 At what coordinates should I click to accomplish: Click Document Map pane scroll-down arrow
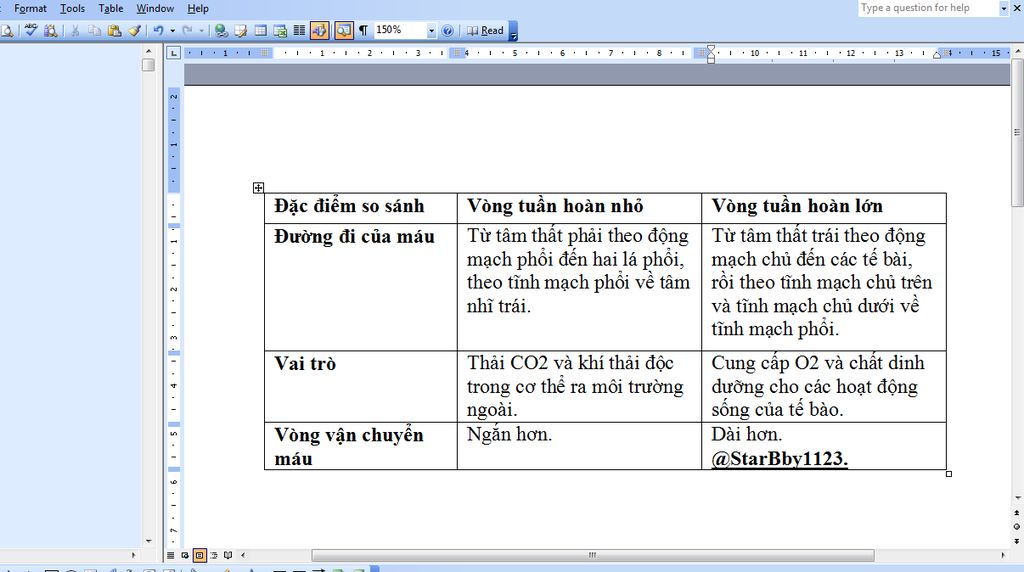click(148, 541)
